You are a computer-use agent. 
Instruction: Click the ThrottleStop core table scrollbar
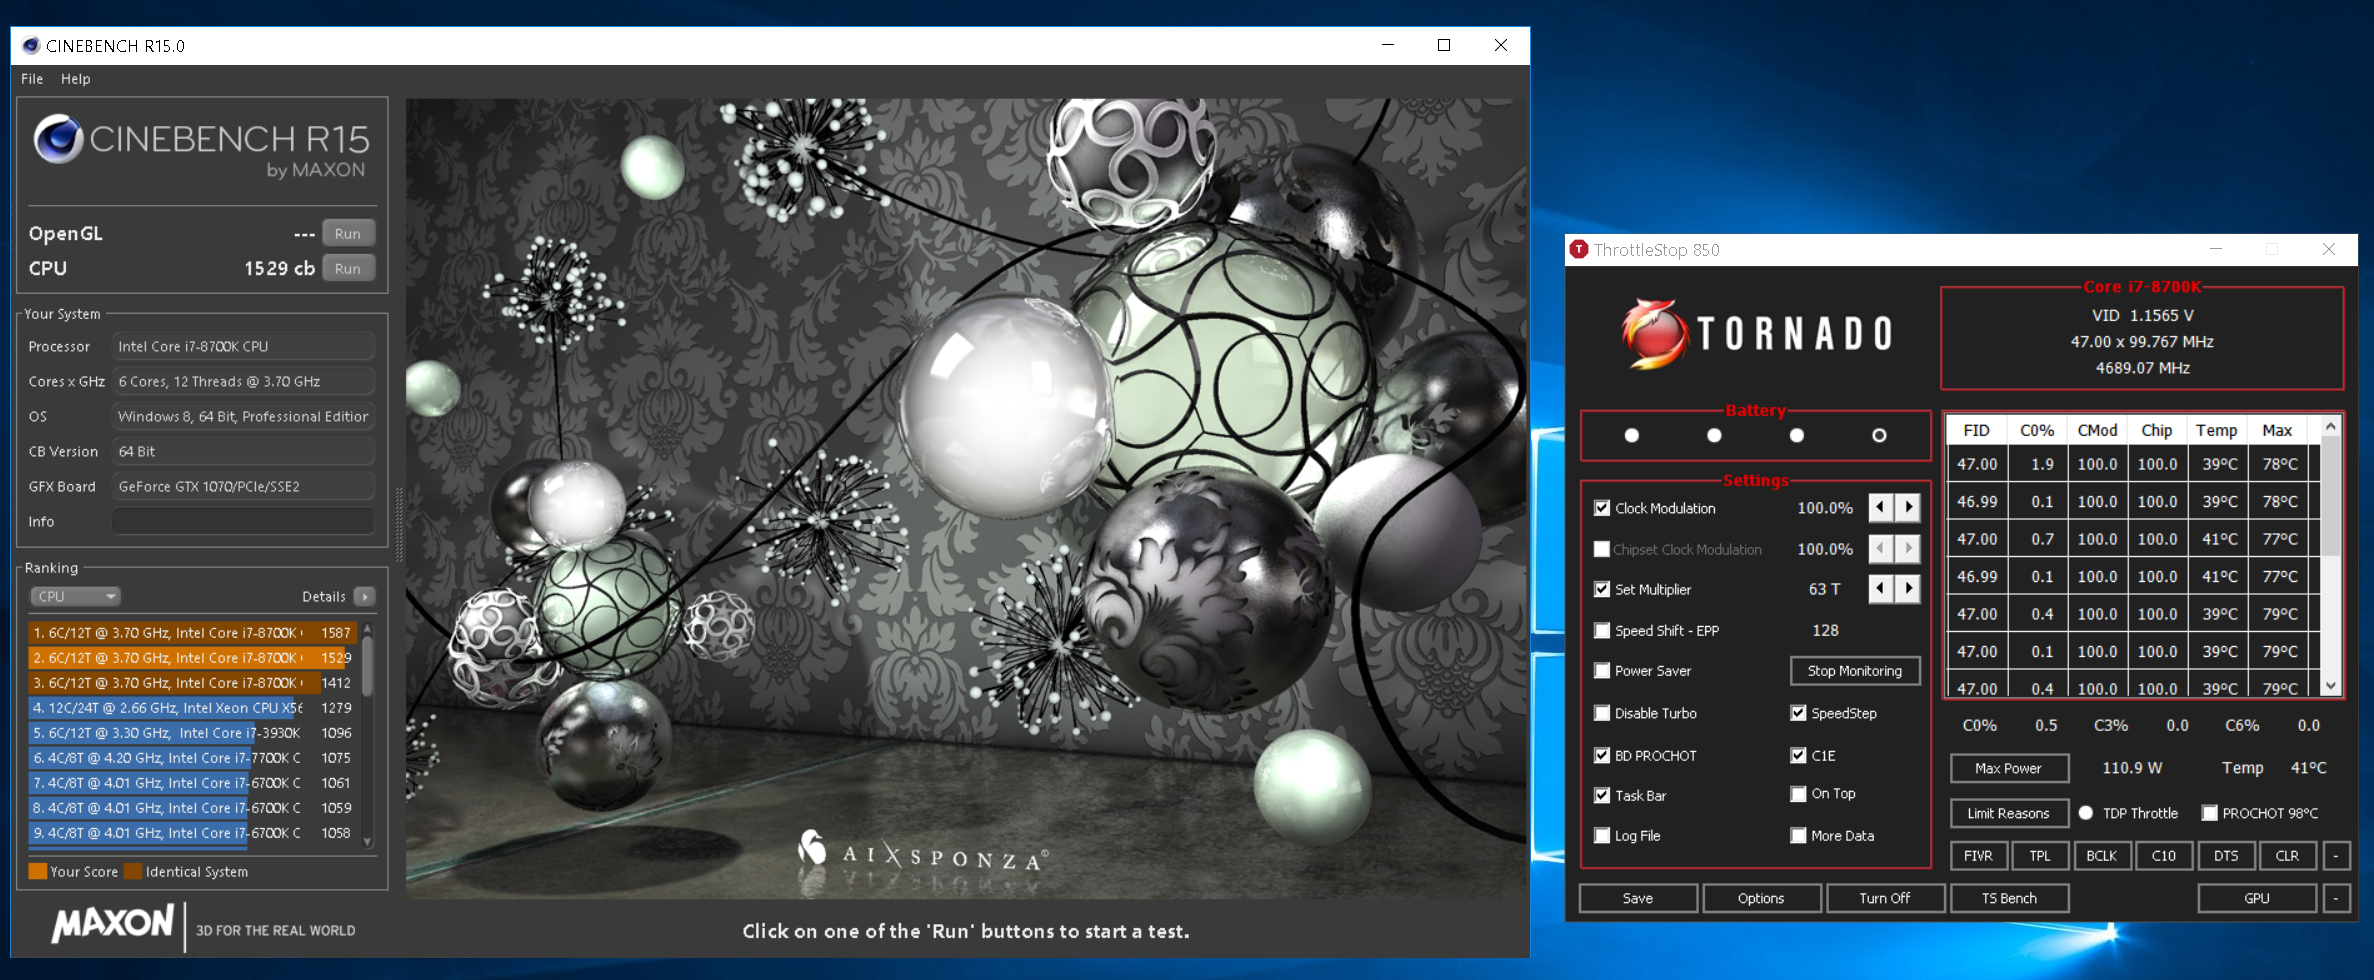(2331, 496)
